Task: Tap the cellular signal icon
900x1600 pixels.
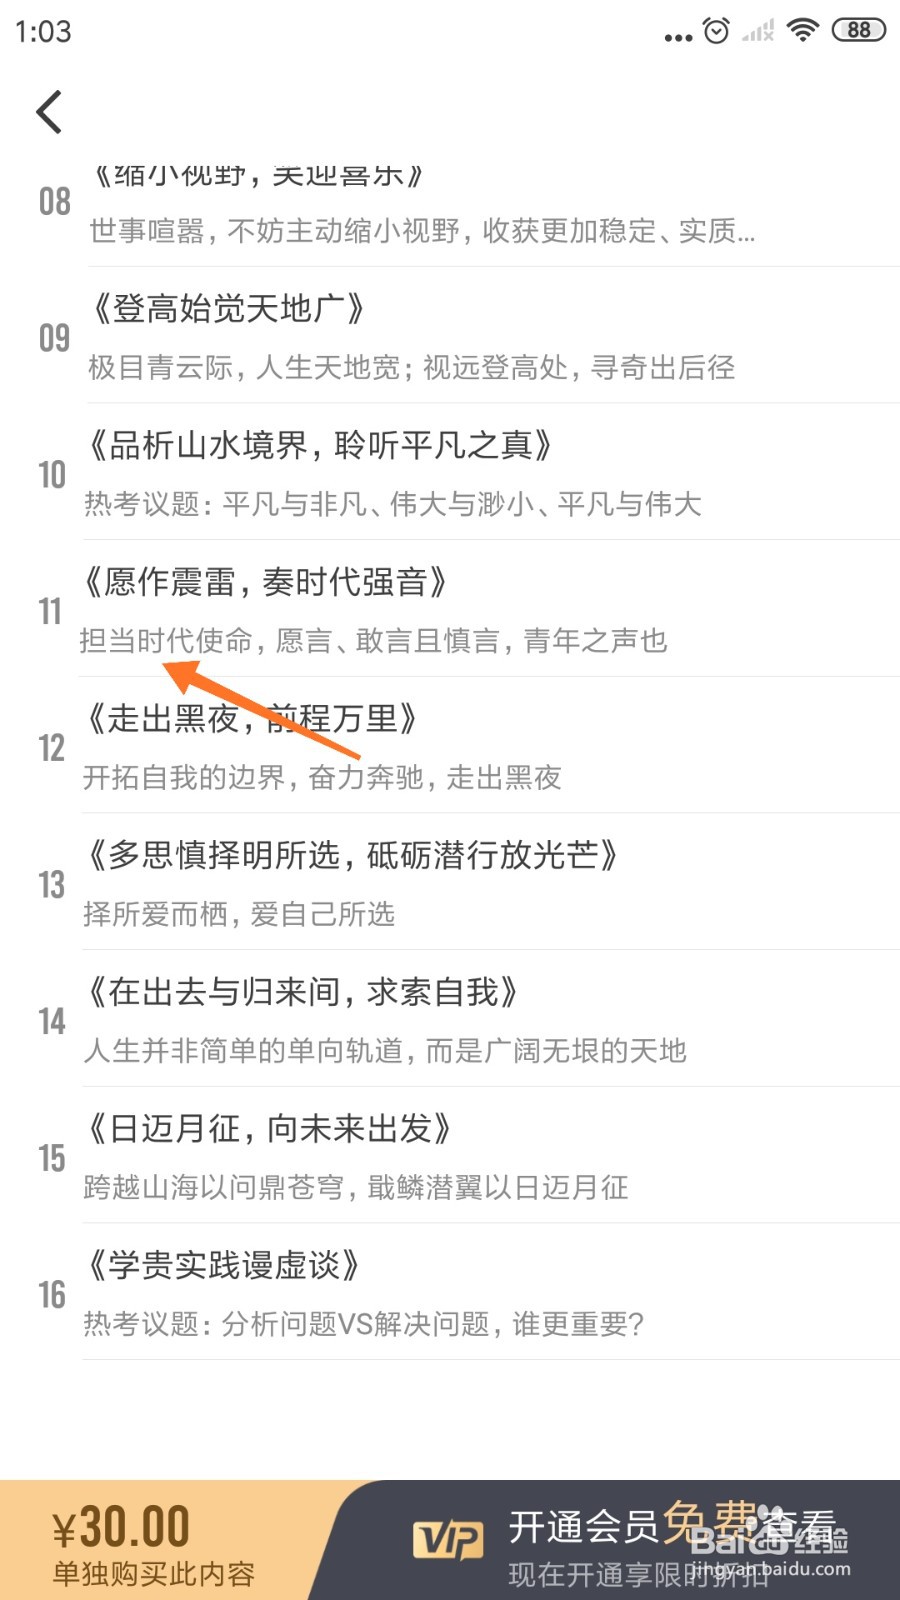Action: point(758,31)
